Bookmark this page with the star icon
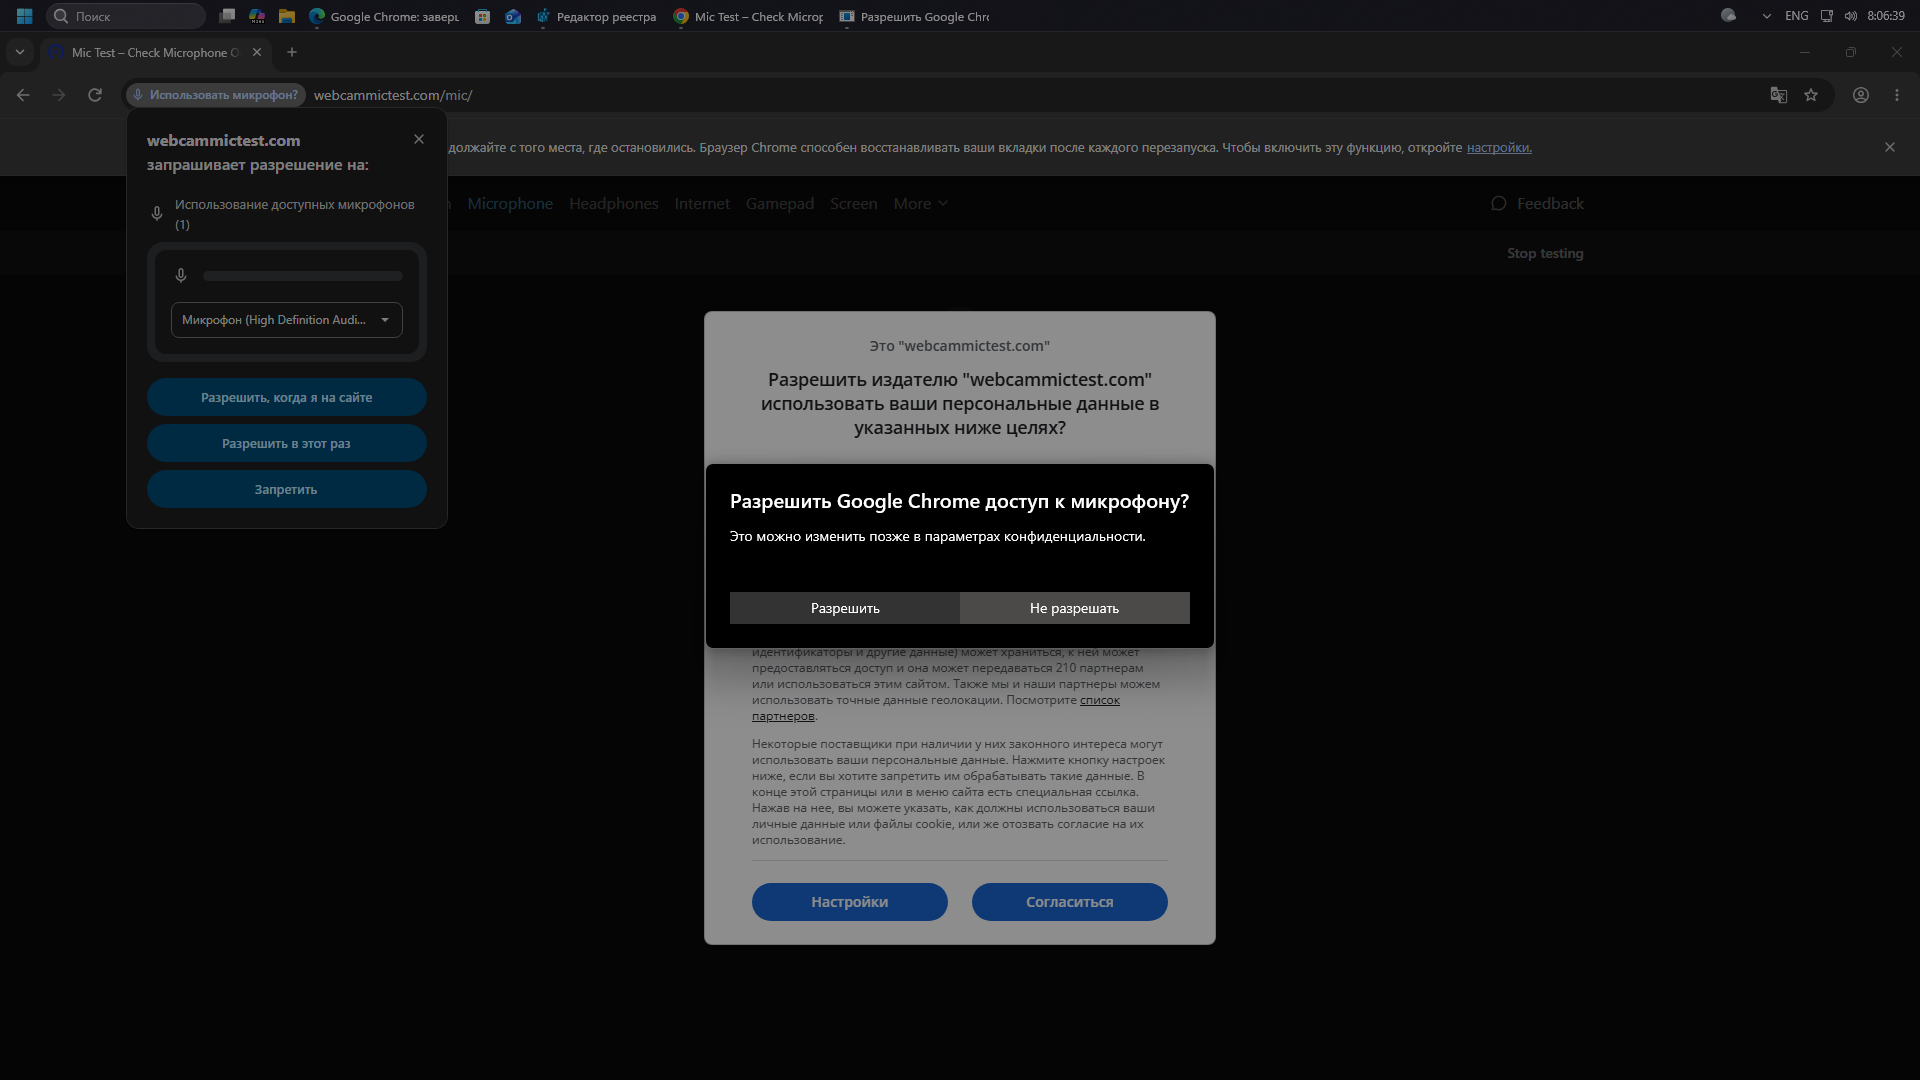The image size is (1920, 1080). pos(1811,95)
